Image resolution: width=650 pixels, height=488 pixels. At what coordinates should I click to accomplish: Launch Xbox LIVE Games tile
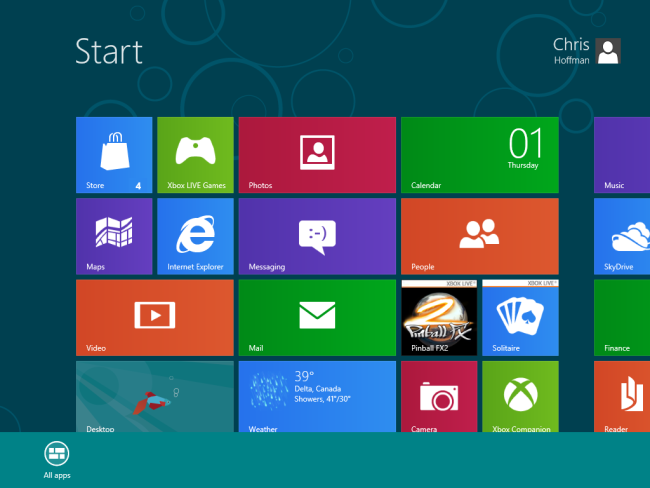(x=195, y=155)
